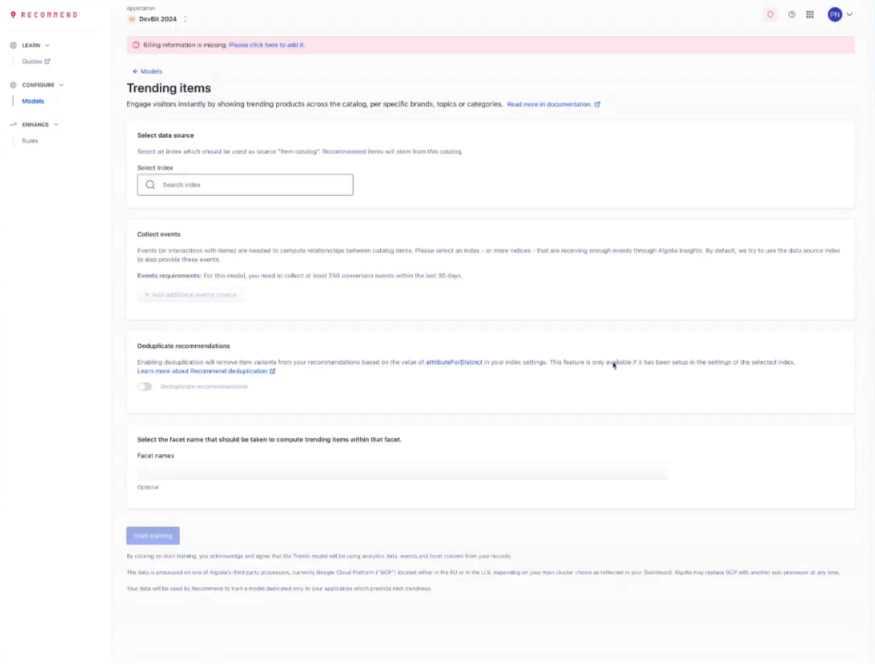Click the search magnifier icon
This screenshot has width=875, height=664.
pyautogui.click(x=150, y=185)
